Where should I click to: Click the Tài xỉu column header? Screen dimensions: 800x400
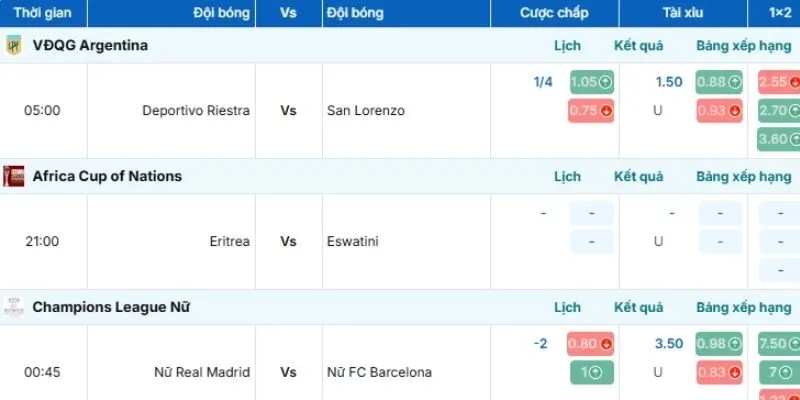pos(682,13)
